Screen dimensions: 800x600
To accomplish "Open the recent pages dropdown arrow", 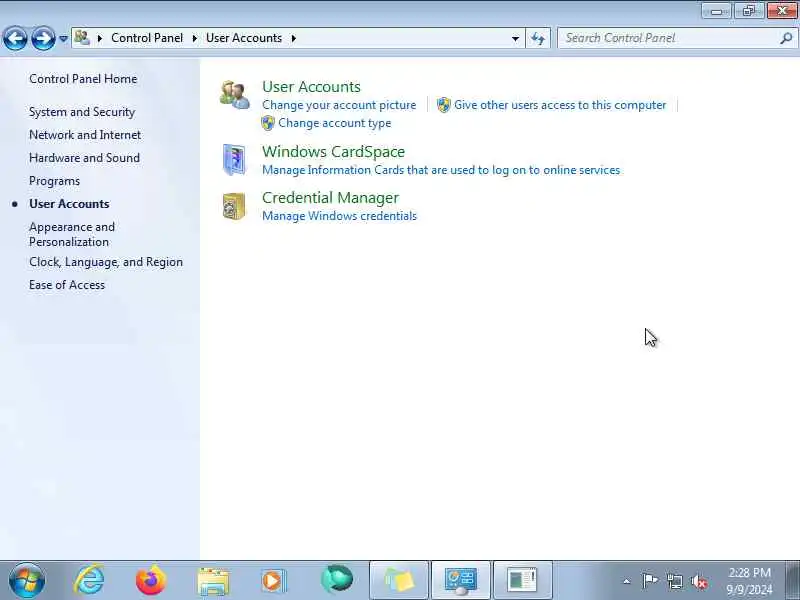I will [63, 38].
